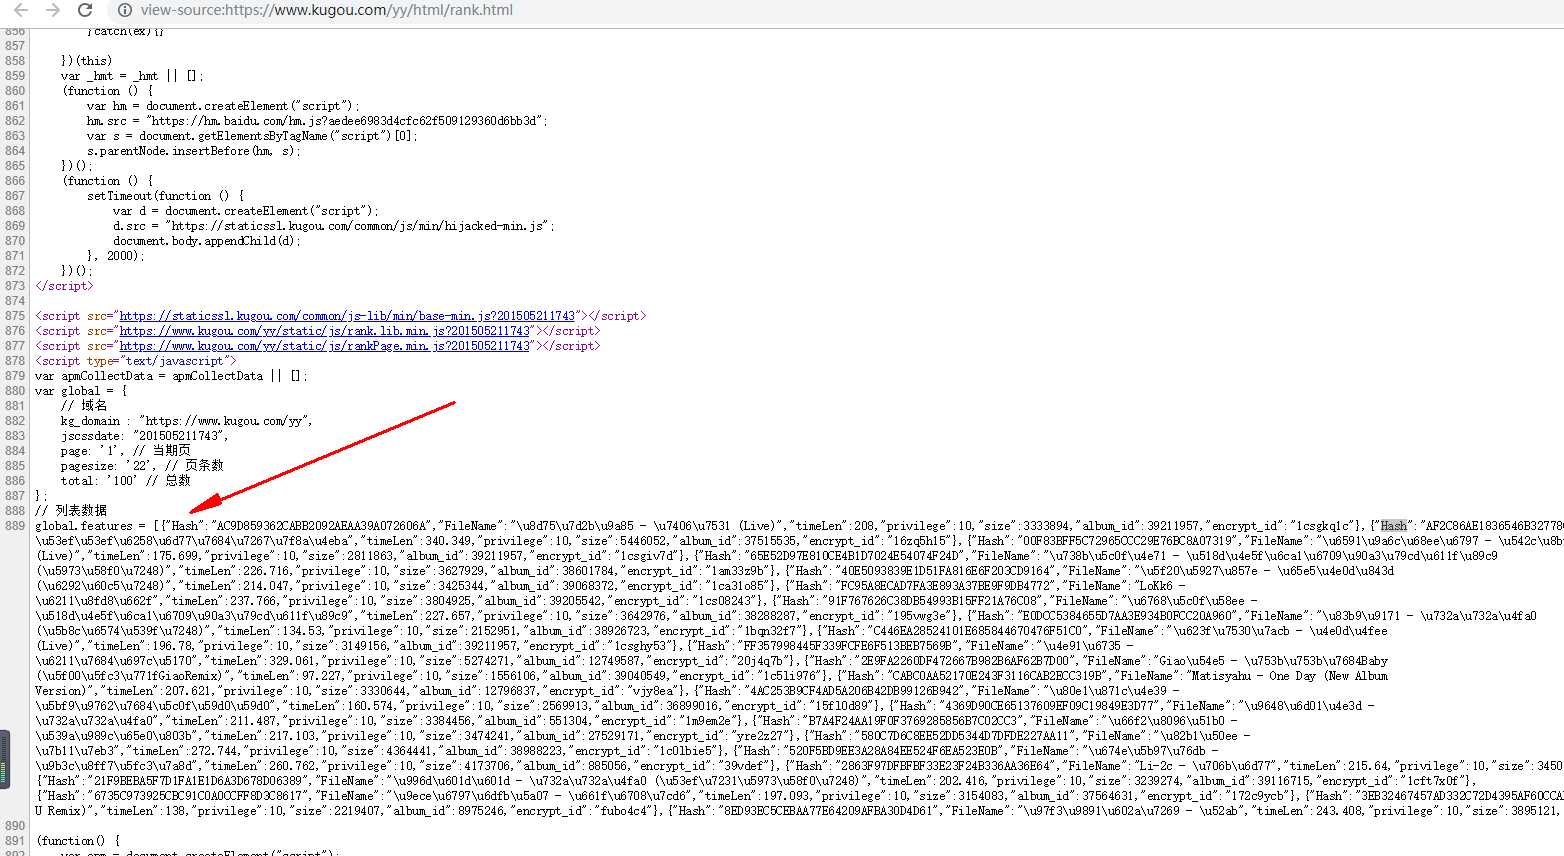Open the rank.lib.min.js script link
The width and height of the screenshot is (1564, 856).
[x=325, y=331]
